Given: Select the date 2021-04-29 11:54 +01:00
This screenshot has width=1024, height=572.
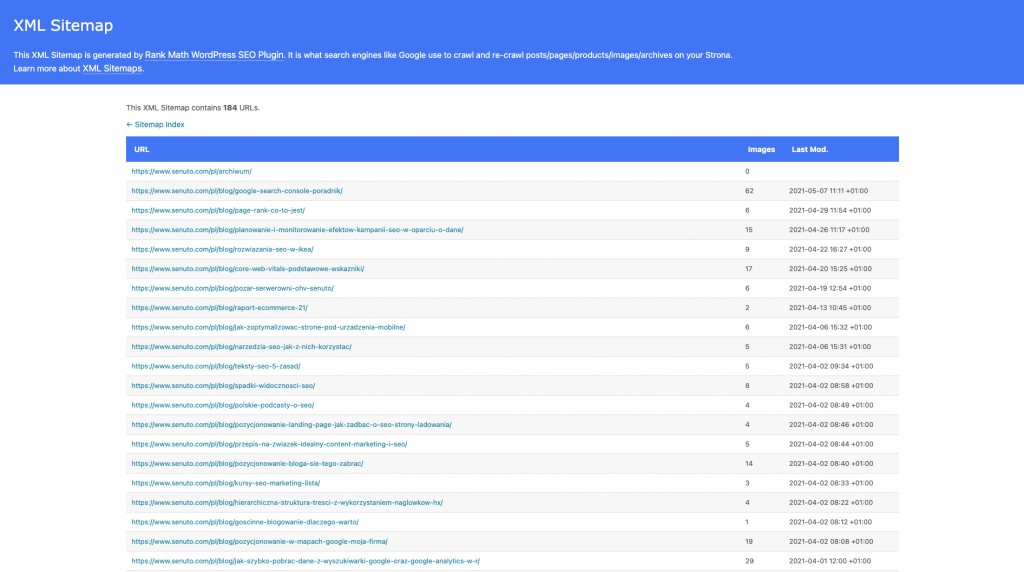Looking at the screenshot, I should pos(829,211).
